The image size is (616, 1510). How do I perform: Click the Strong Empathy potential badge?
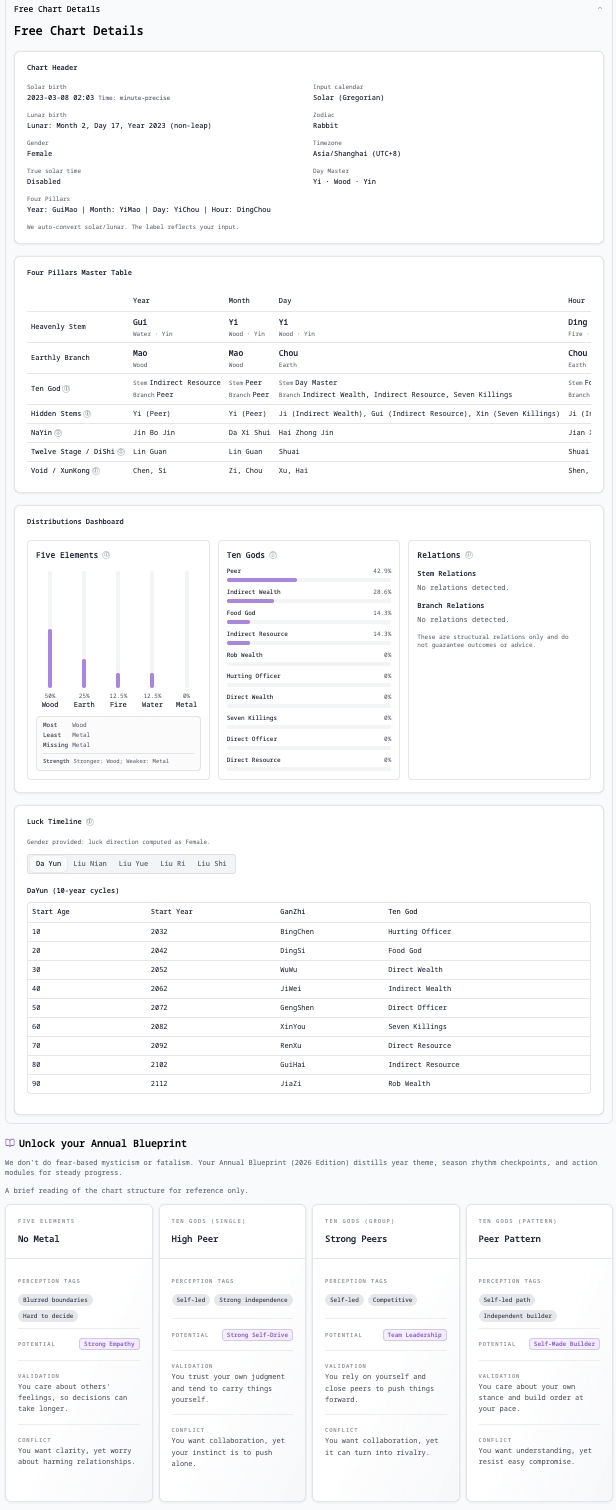pyautogui.click(x=110, y=1344)
